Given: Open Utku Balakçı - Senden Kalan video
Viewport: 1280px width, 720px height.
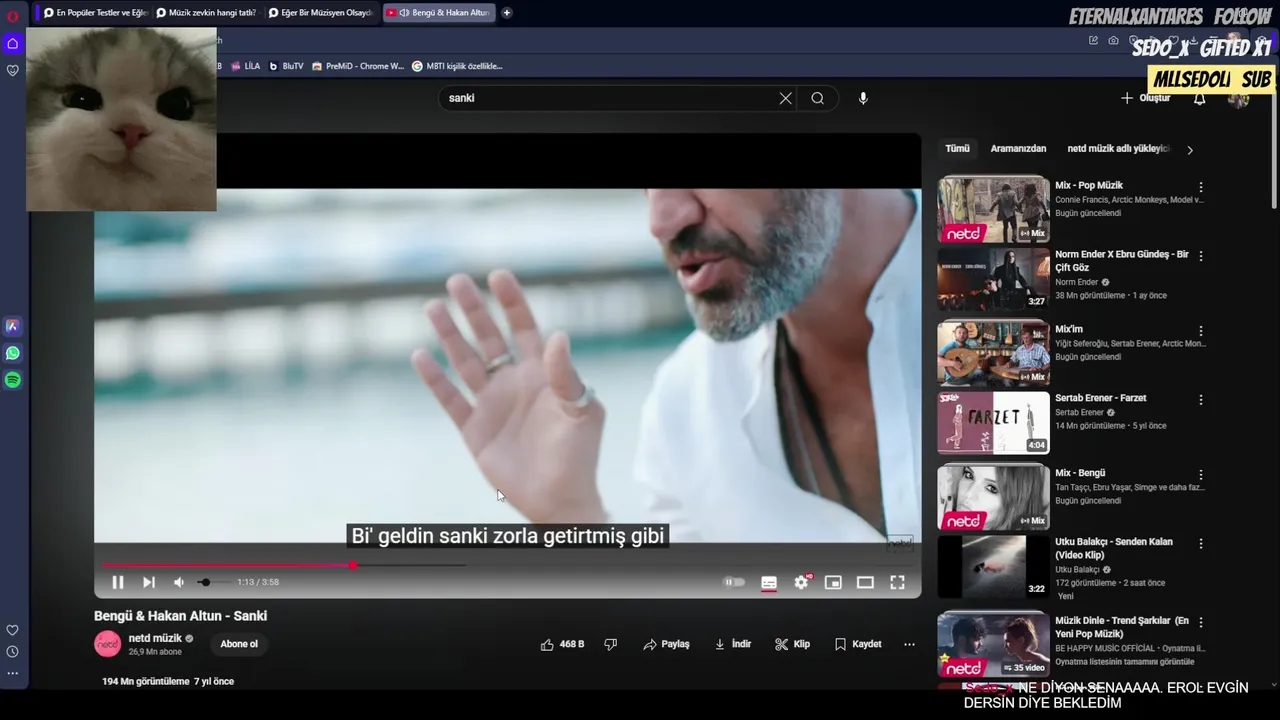Looking at the screenshot, I should point(993,567).
